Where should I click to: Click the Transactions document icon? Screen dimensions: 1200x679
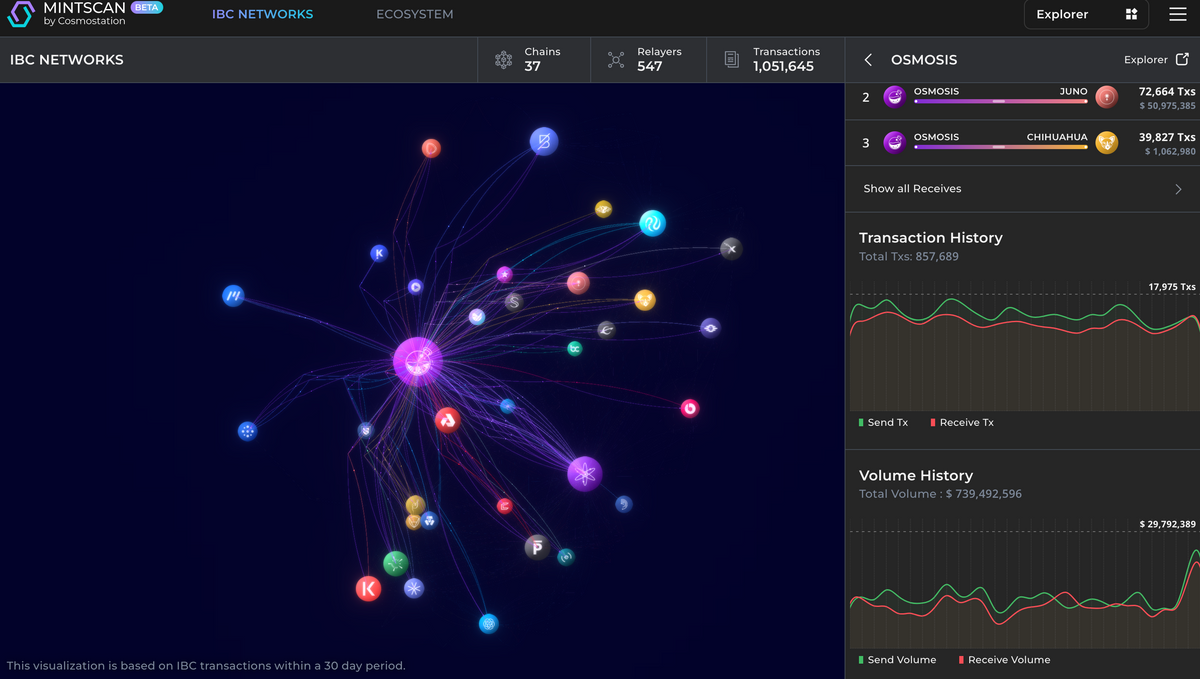coord(732,60)
